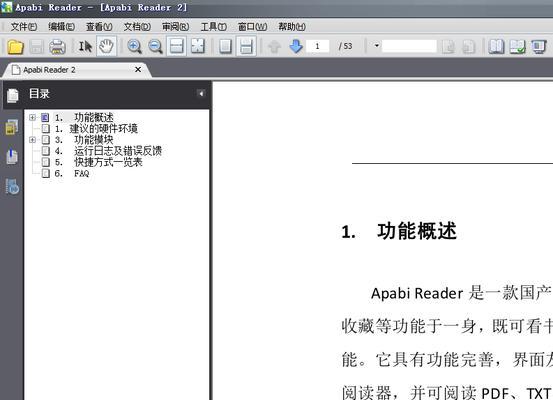Select 6. FAQ in the contents tree
This screenshot has width=553, height=400.
(72, 174)
